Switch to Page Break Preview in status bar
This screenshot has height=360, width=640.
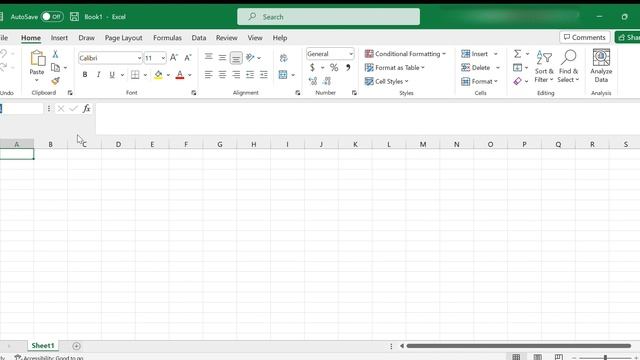point(559,357)
